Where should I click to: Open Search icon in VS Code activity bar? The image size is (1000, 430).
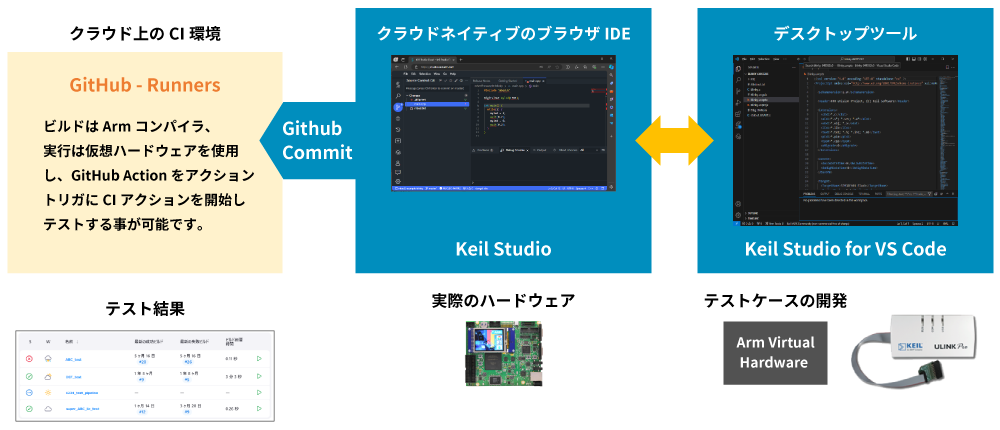coord(738,80)
